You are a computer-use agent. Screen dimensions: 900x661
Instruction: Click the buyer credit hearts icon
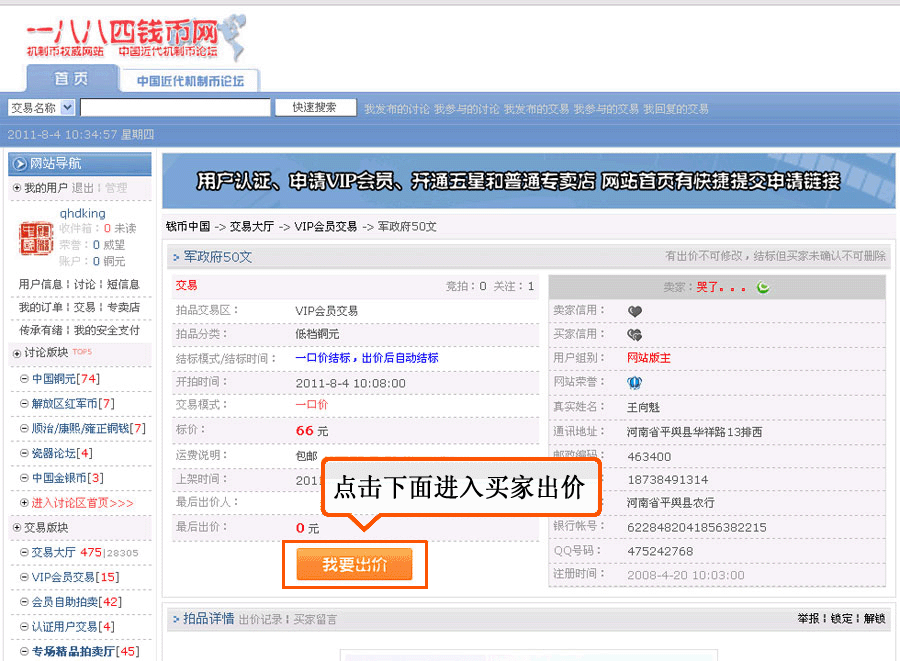tap(635, 335)
